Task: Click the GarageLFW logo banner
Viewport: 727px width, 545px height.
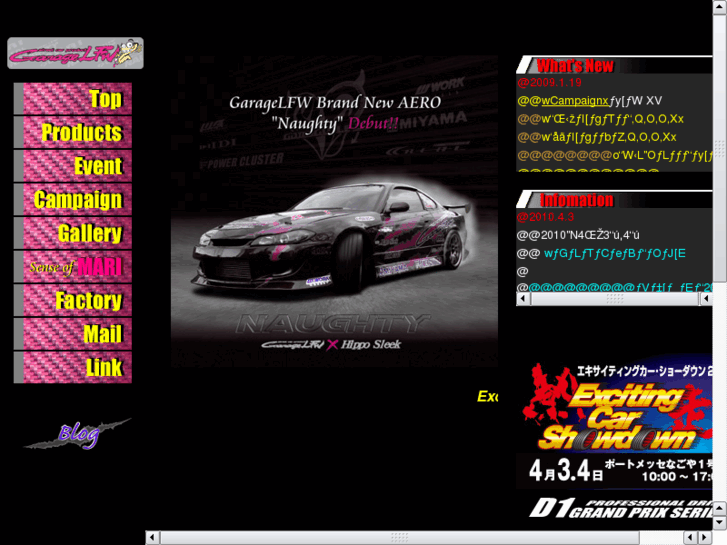Action: pos(75,53)
